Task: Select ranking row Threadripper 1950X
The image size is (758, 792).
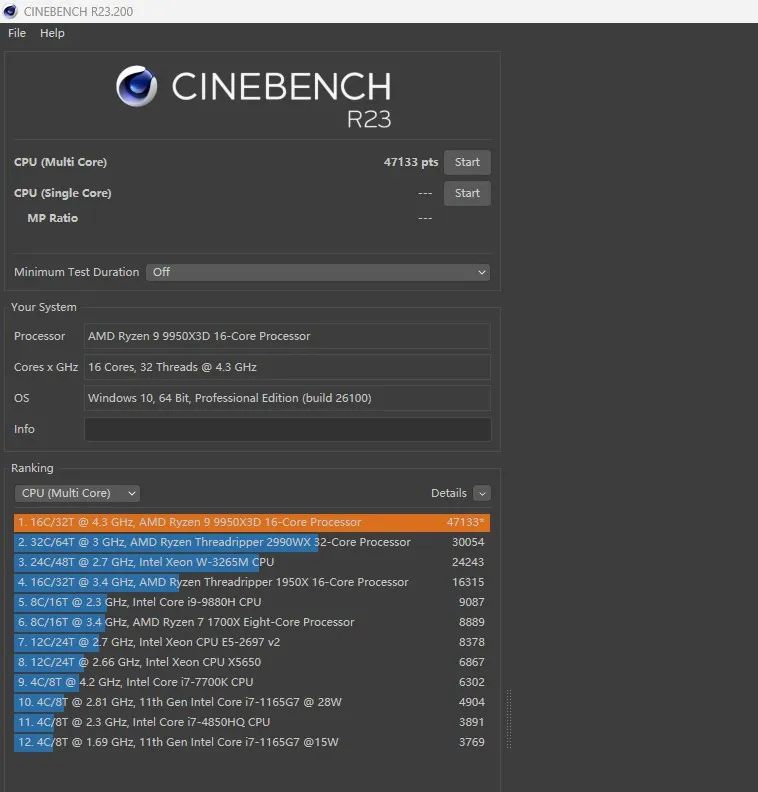Action: point(252,582)
